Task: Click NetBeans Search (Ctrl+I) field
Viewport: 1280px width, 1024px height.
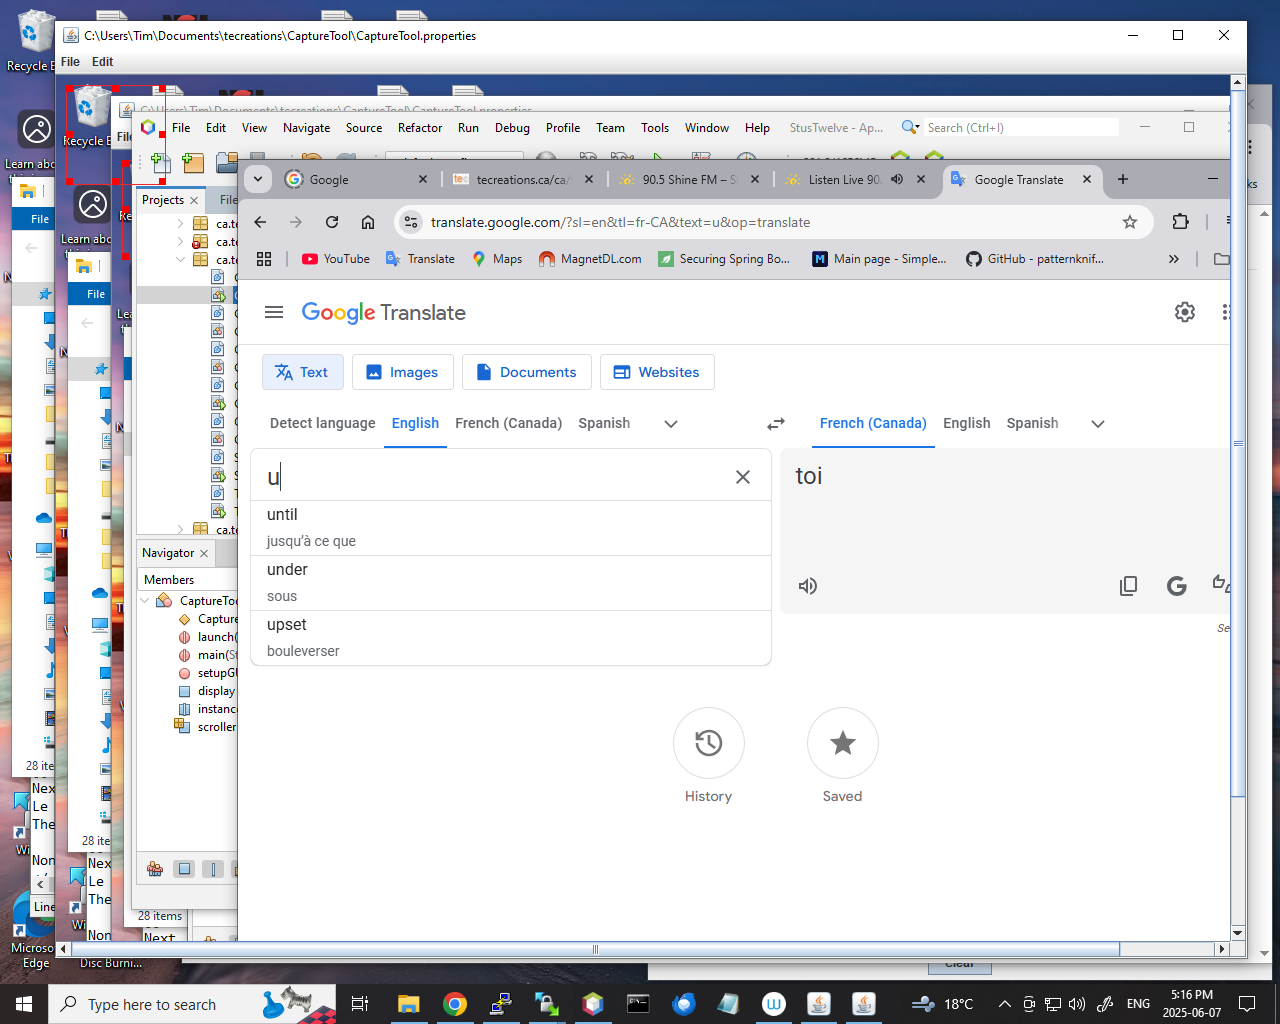Action: (1020, 127)
